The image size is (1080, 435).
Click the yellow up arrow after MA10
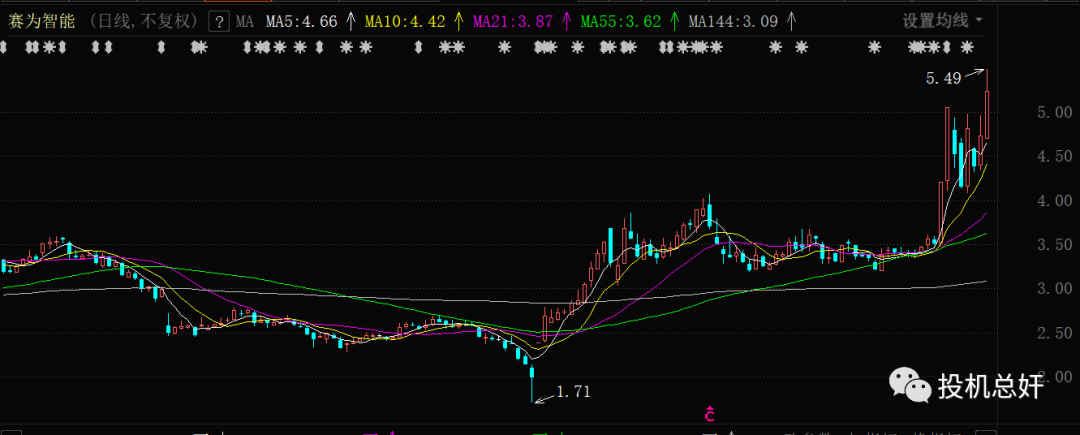point(457,20)
